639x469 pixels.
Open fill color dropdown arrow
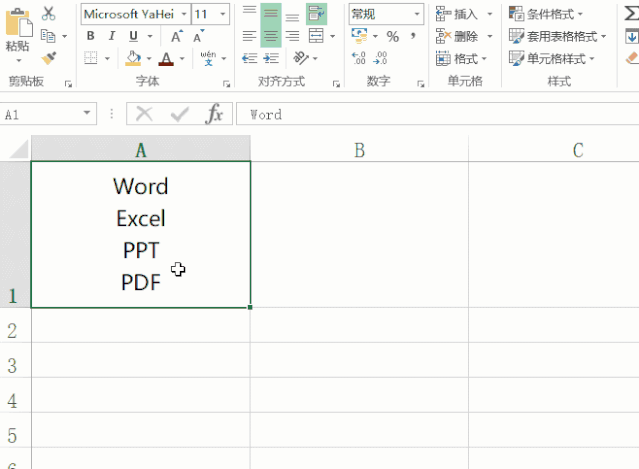149,59
